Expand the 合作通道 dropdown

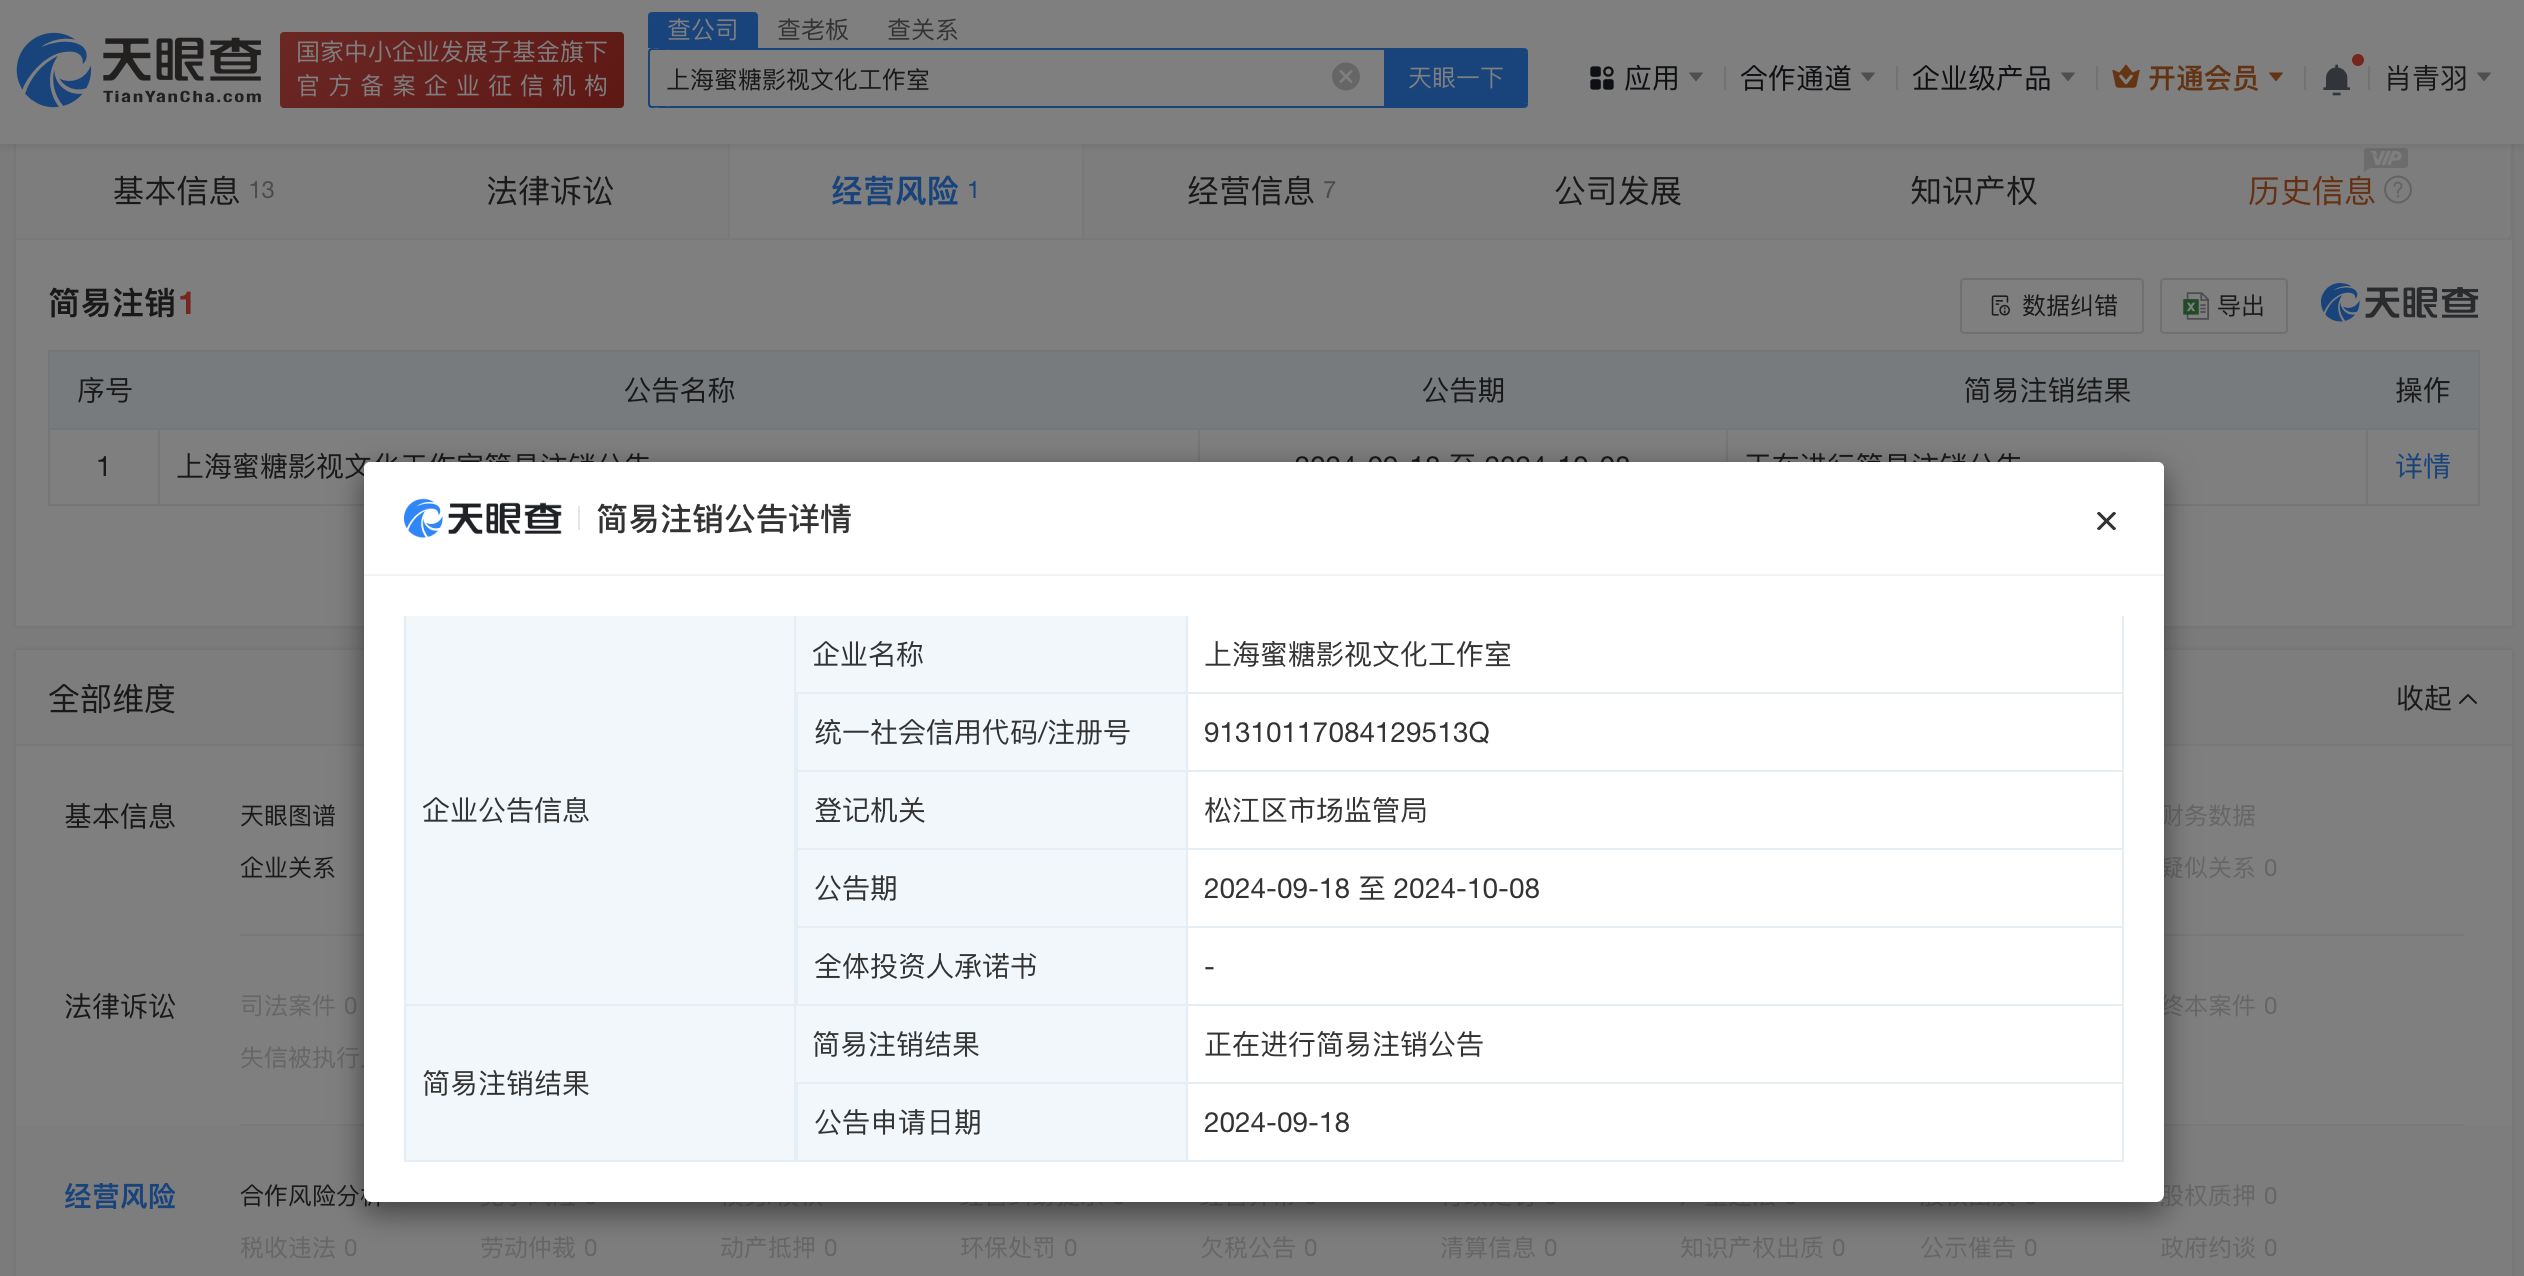[x=1806, y=78]
